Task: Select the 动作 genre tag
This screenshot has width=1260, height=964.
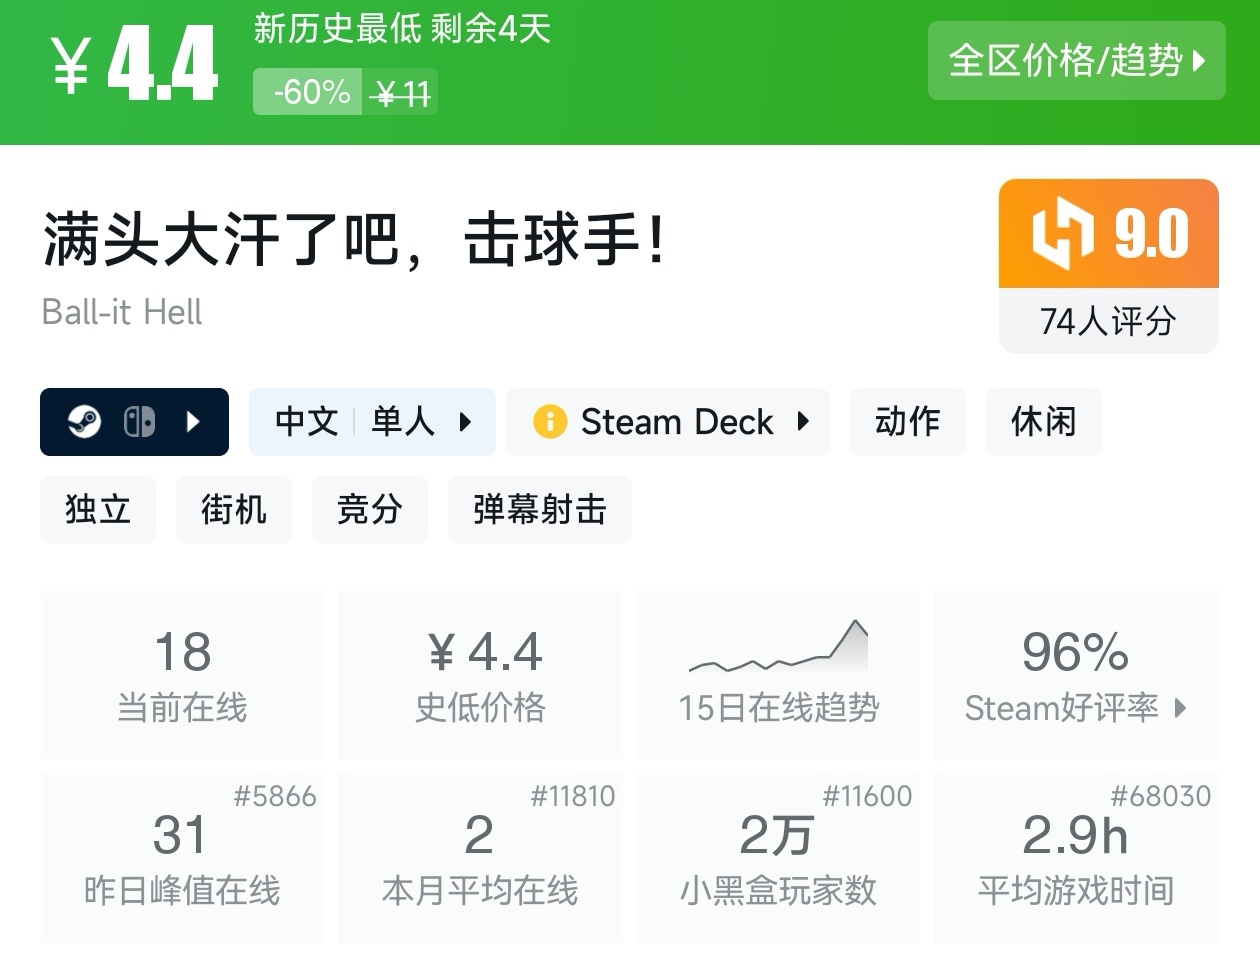Action: coord(907,422)
